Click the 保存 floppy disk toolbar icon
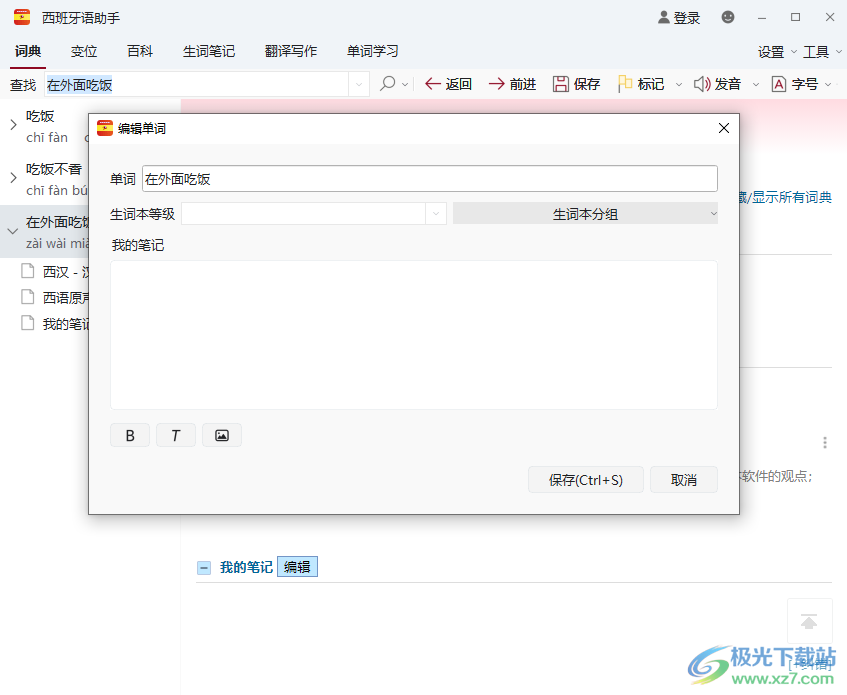Screen dimensions: 847x695 tap(561, 84)
